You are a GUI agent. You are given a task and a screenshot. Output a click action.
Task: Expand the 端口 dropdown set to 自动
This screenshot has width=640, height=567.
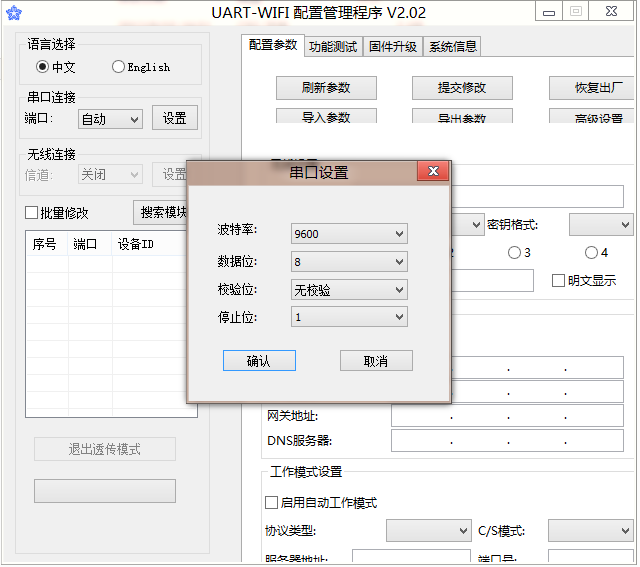point(110,119)
